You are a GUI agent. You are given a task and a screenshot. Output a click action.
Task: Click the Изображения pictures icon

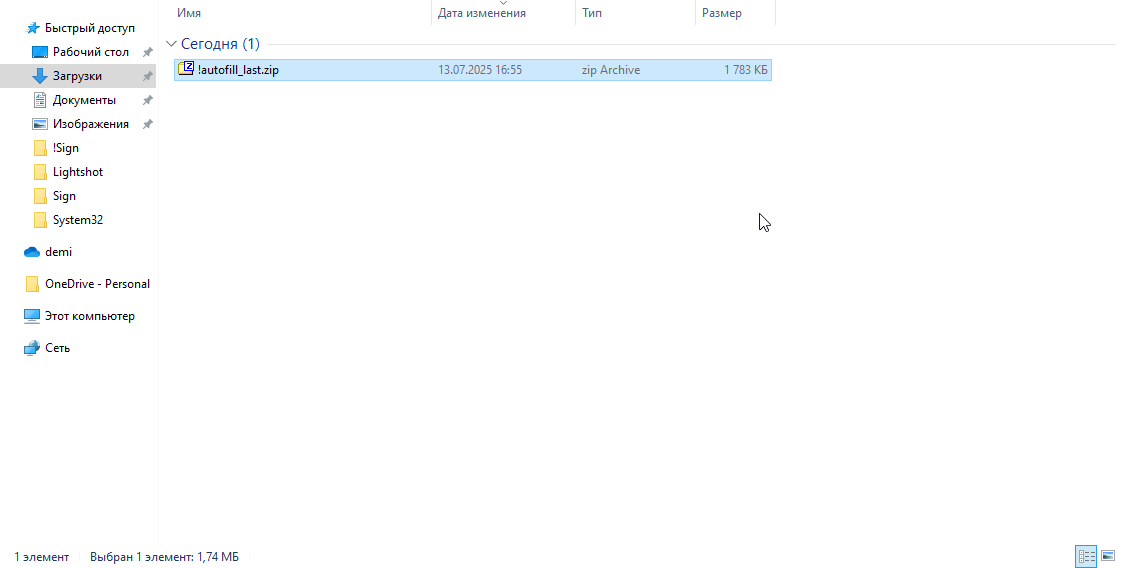[x=40, y=124]
